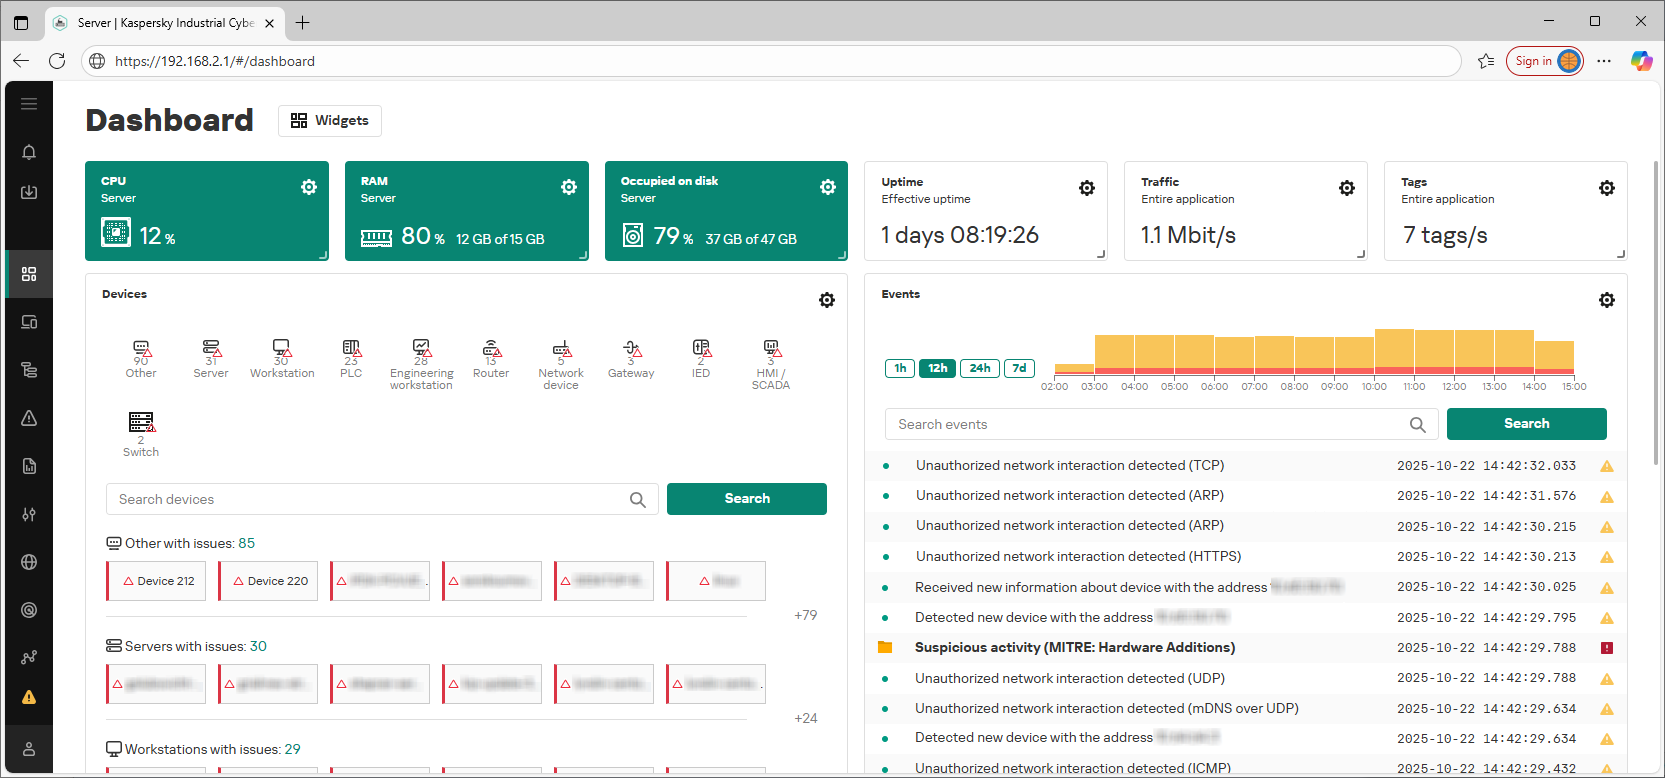Open notifications bell in left sidebar
1665x778 pixels.
pyautogui.click(x=29, y=152)
